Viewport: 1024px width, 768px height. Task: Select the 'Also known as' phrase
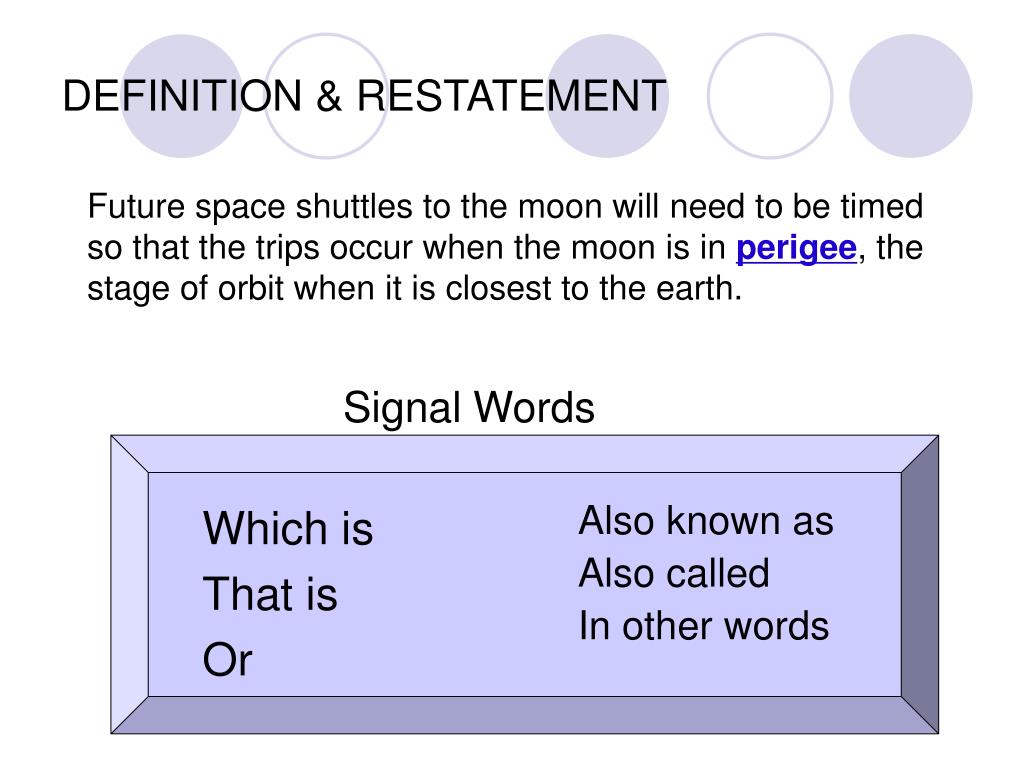(x=706, y=520)
